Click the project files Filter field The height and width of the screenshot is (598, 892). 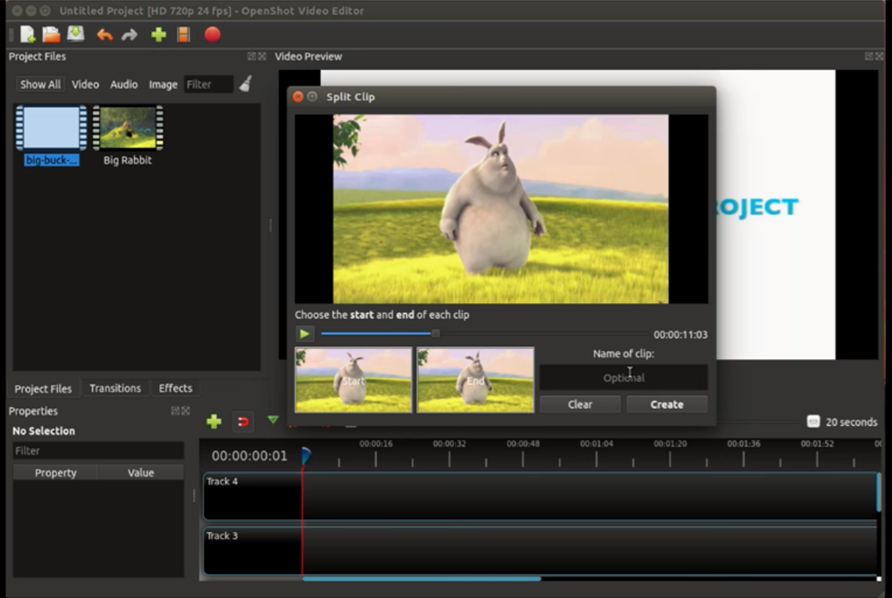(208, 84)
